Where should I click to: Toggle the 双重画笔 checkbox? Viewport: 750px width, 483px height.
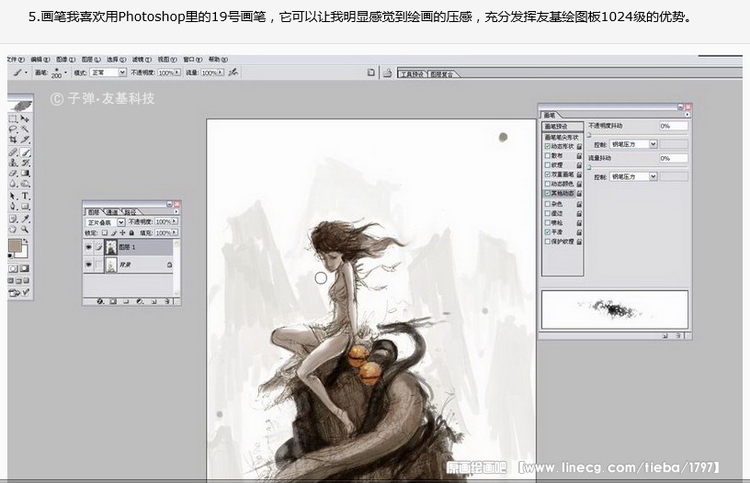pyautogui.click(x=547, y=175)
